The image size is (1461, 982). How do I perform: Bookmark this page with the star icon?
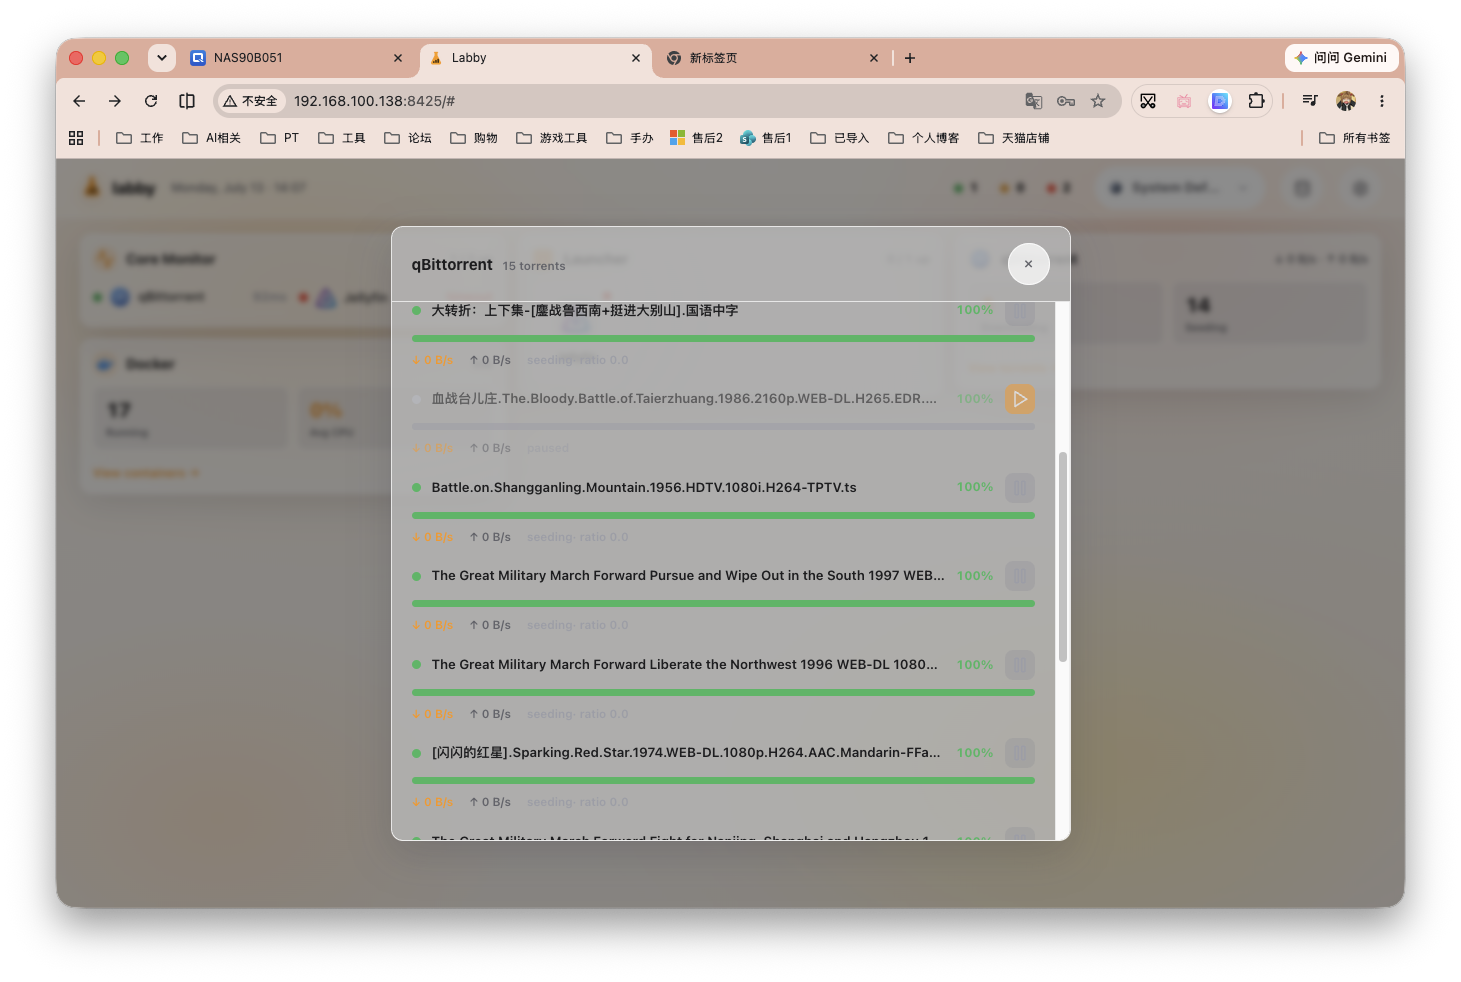(1098, 101)
